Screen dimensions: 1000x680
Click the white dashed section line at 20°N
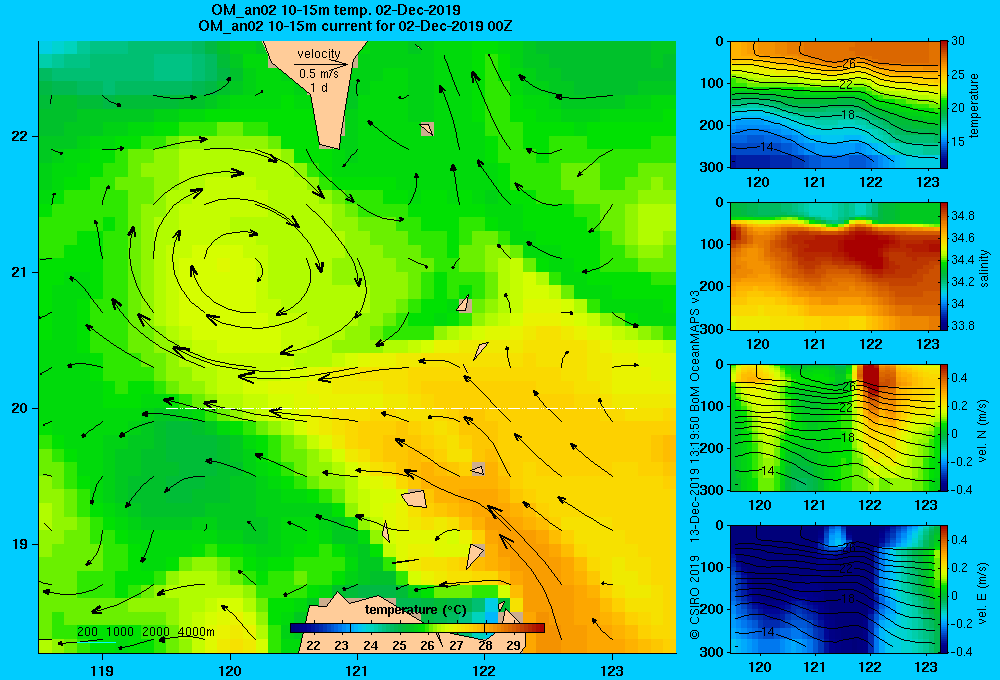tap(401, 408)
